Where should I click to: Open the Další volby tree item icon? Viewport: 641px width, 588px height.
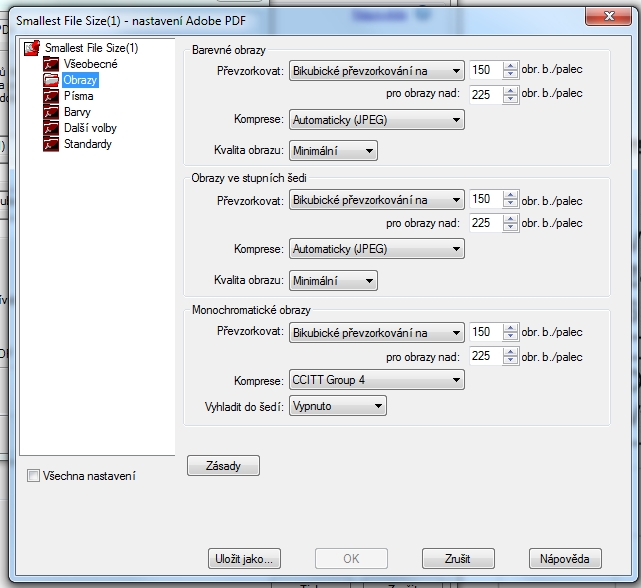51,128
